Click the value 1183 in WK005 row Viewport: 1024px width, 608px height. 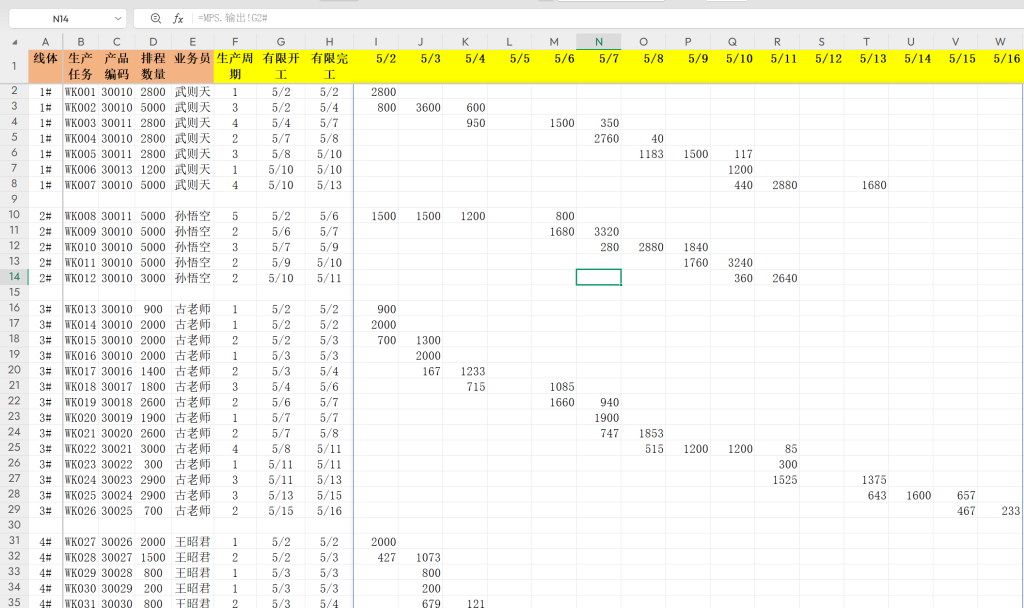650,154
